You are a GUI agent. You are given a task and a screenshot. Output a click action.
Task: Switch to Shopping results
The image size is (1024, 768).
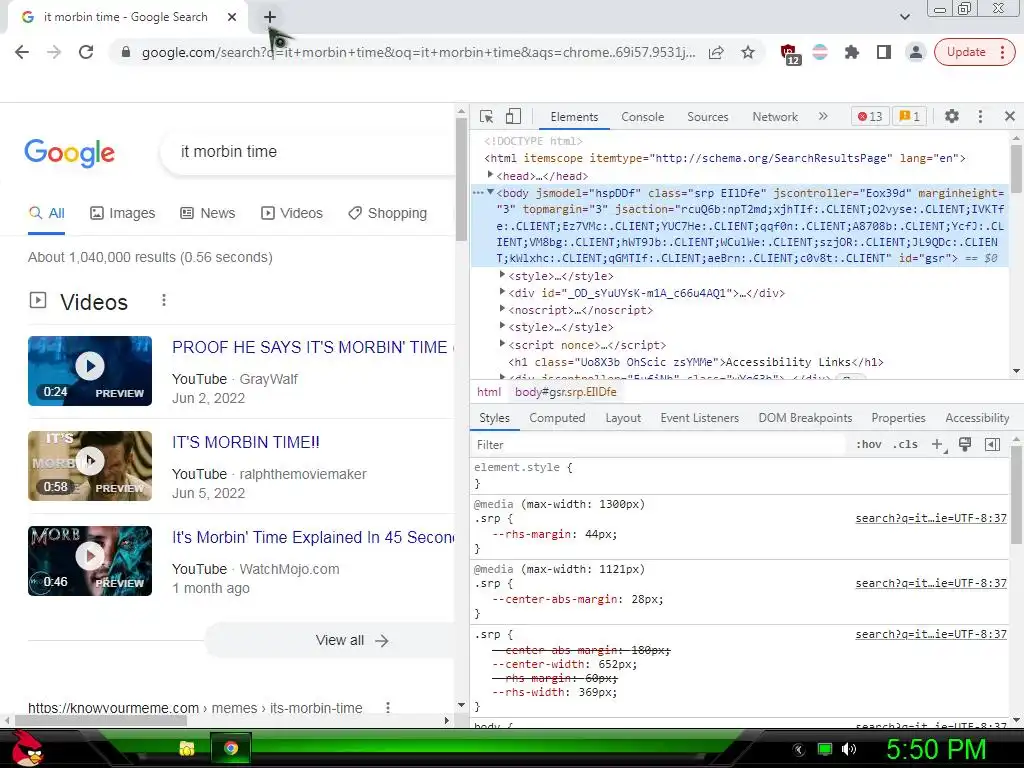click(387, 214)
